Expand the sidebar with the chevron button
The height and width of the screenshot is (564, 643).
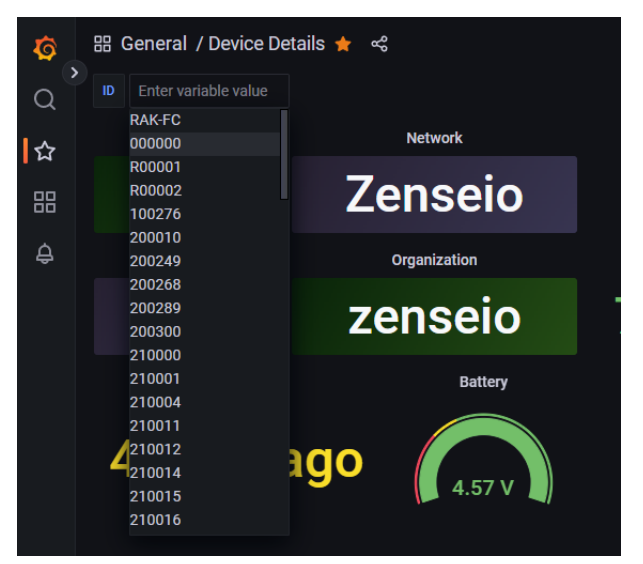[74, 72]
